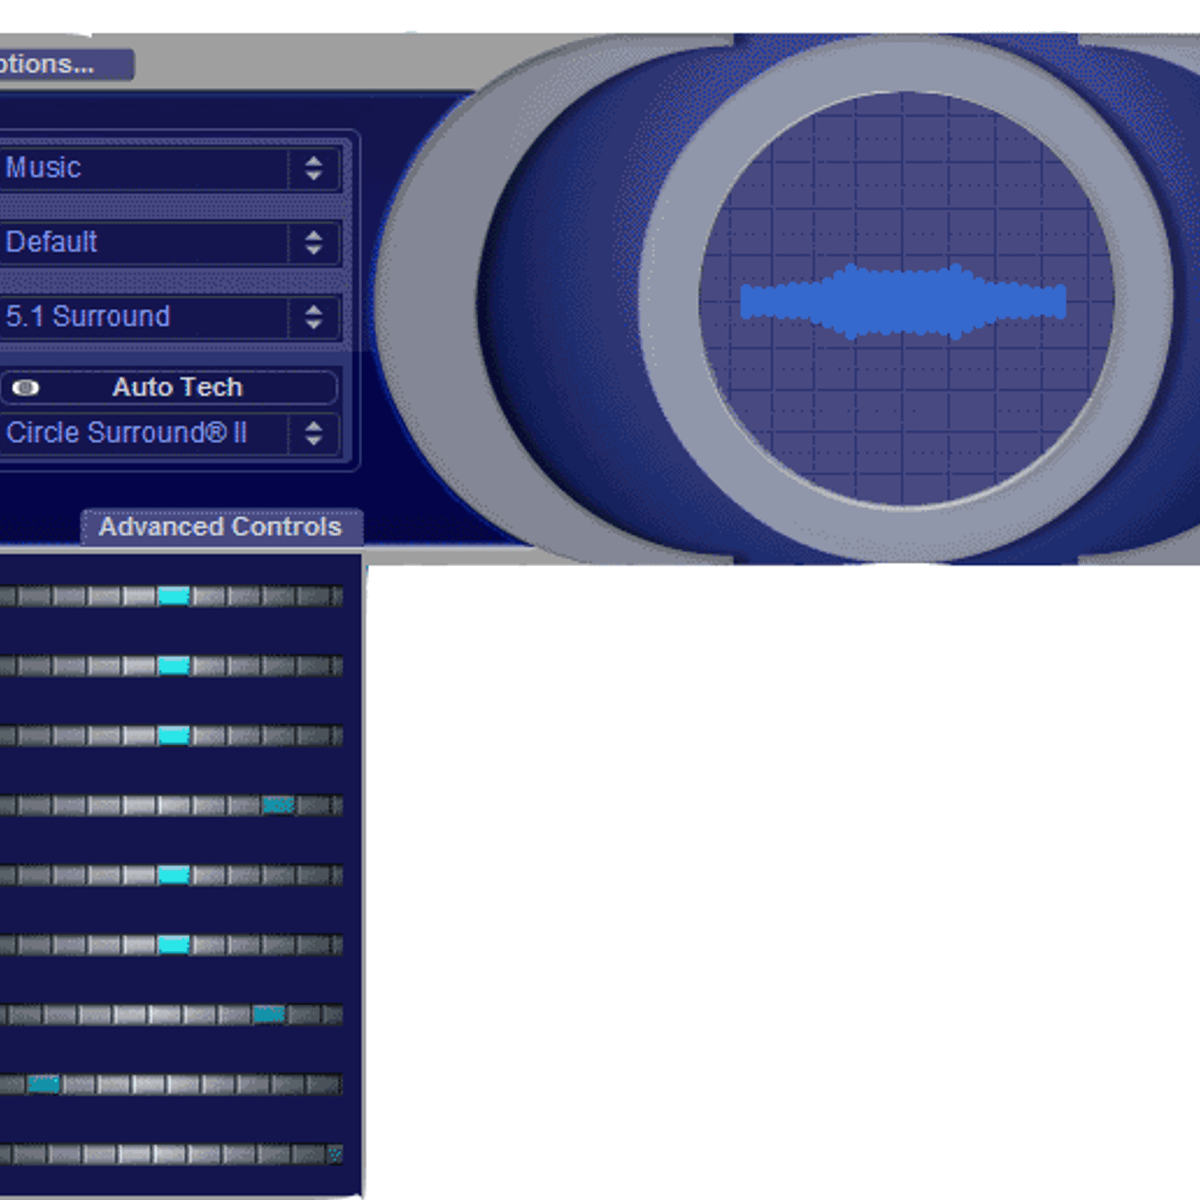Screen dimensions: 1200x1200
Task: Click the blue waveform in the circular display
Action: 903,301
